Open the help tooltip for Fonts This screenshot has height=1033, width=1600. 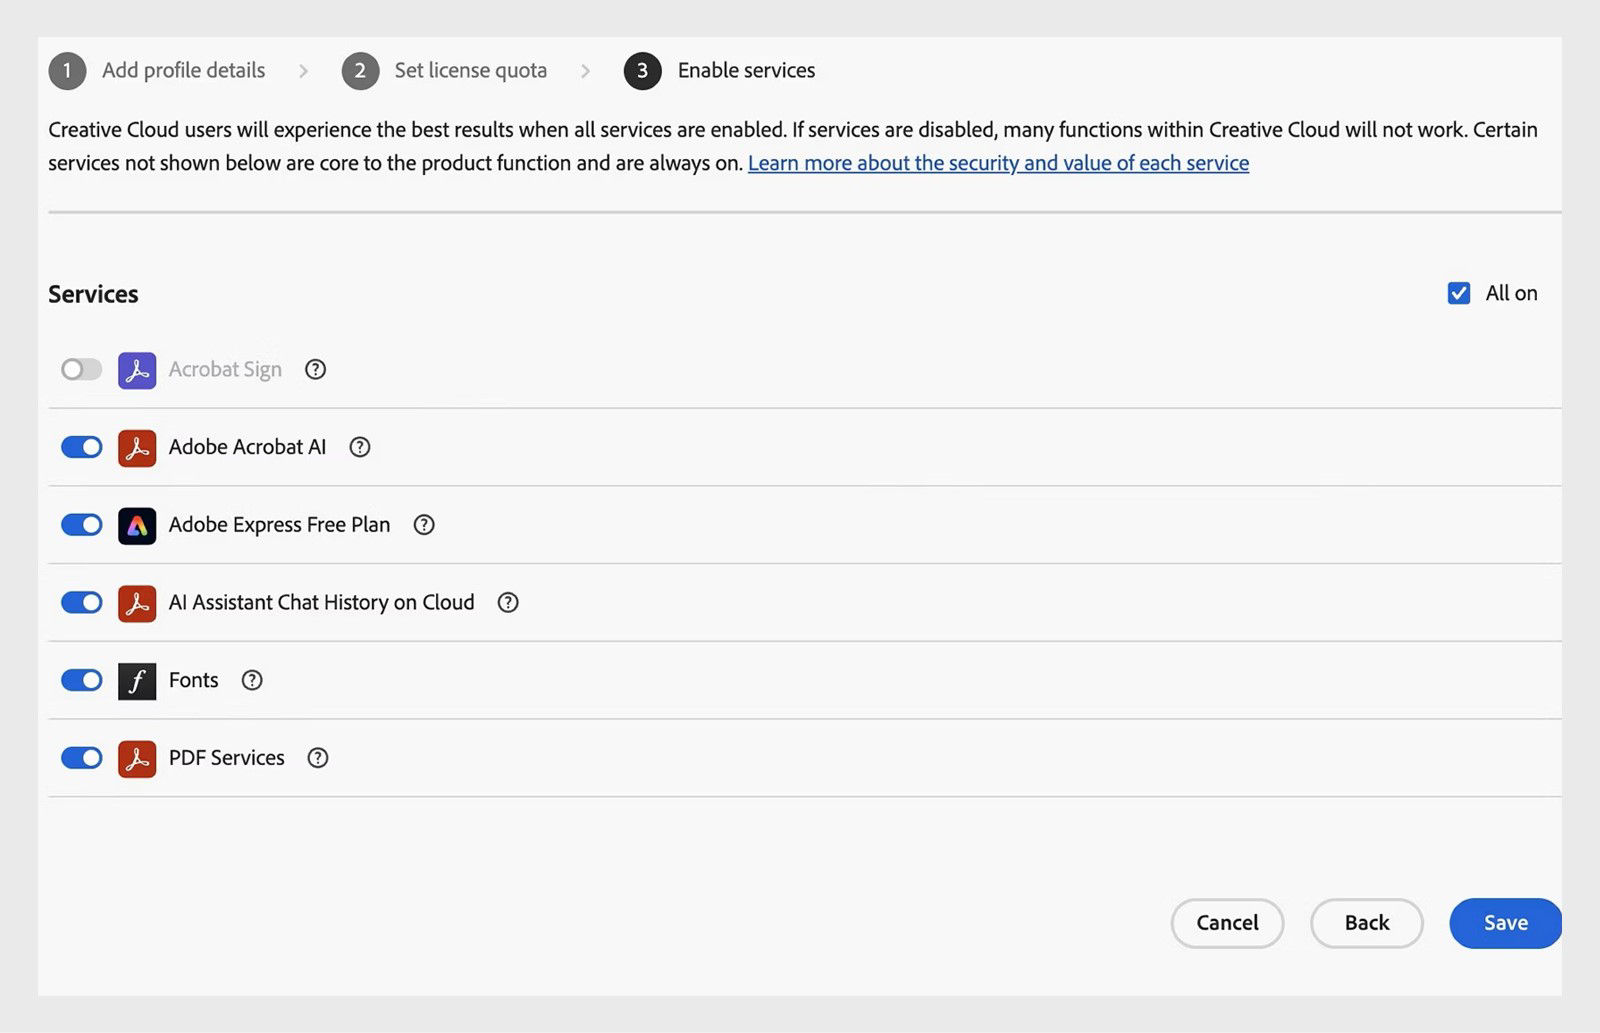pyautogui.click(x=251, y=680)
